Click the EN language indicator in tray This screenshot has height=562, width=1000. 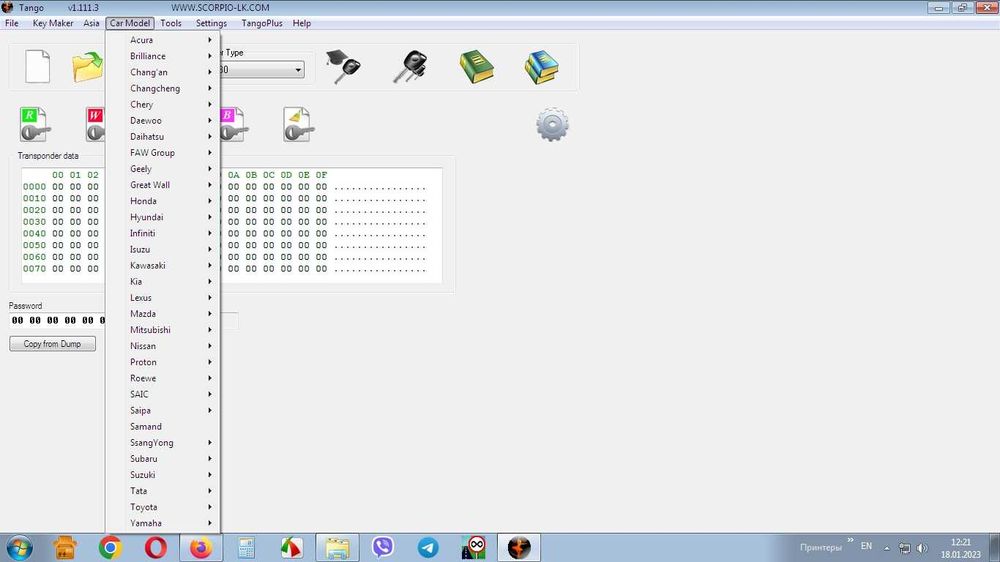point(866,546)
